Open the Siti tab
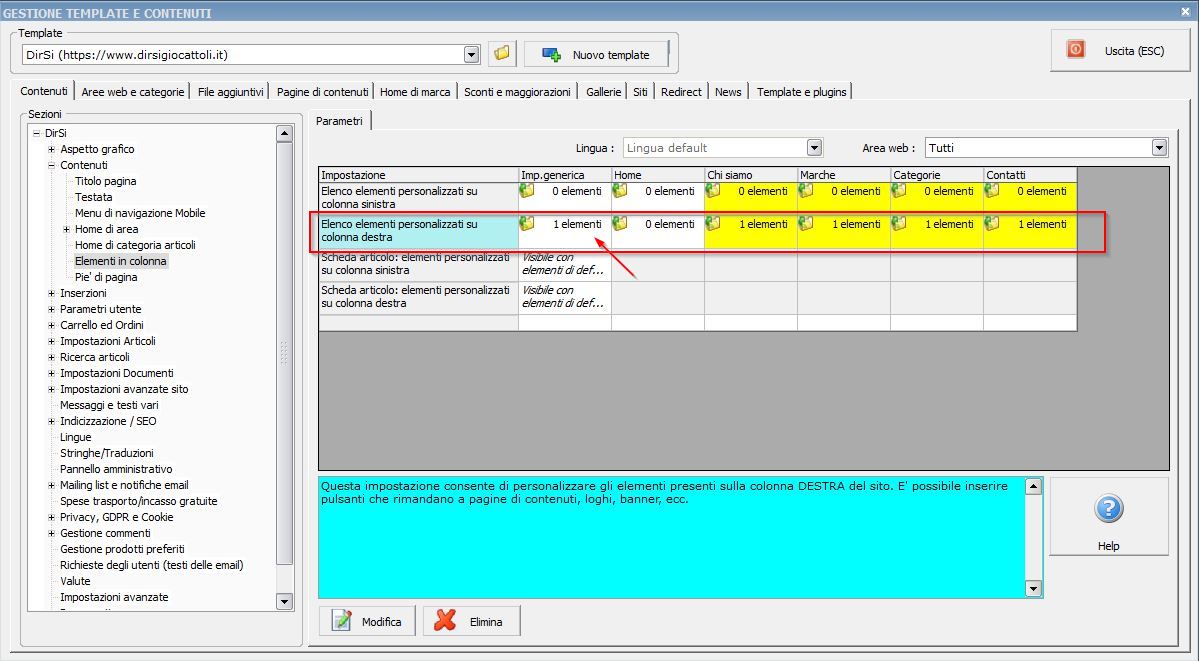The width and height of the screenshot is (1199, 661). point(640,92)
